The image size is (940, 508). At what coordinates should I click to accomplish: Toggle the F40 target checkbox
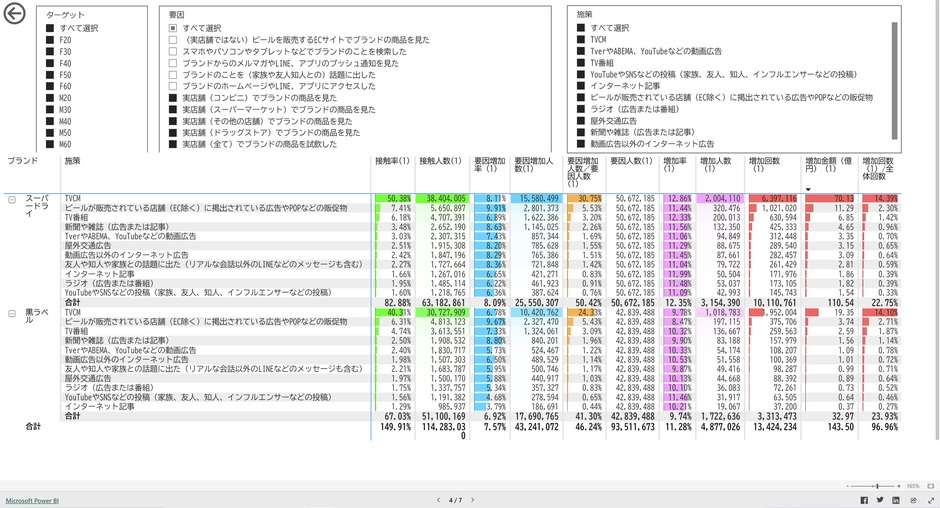[x=50, y=63]
